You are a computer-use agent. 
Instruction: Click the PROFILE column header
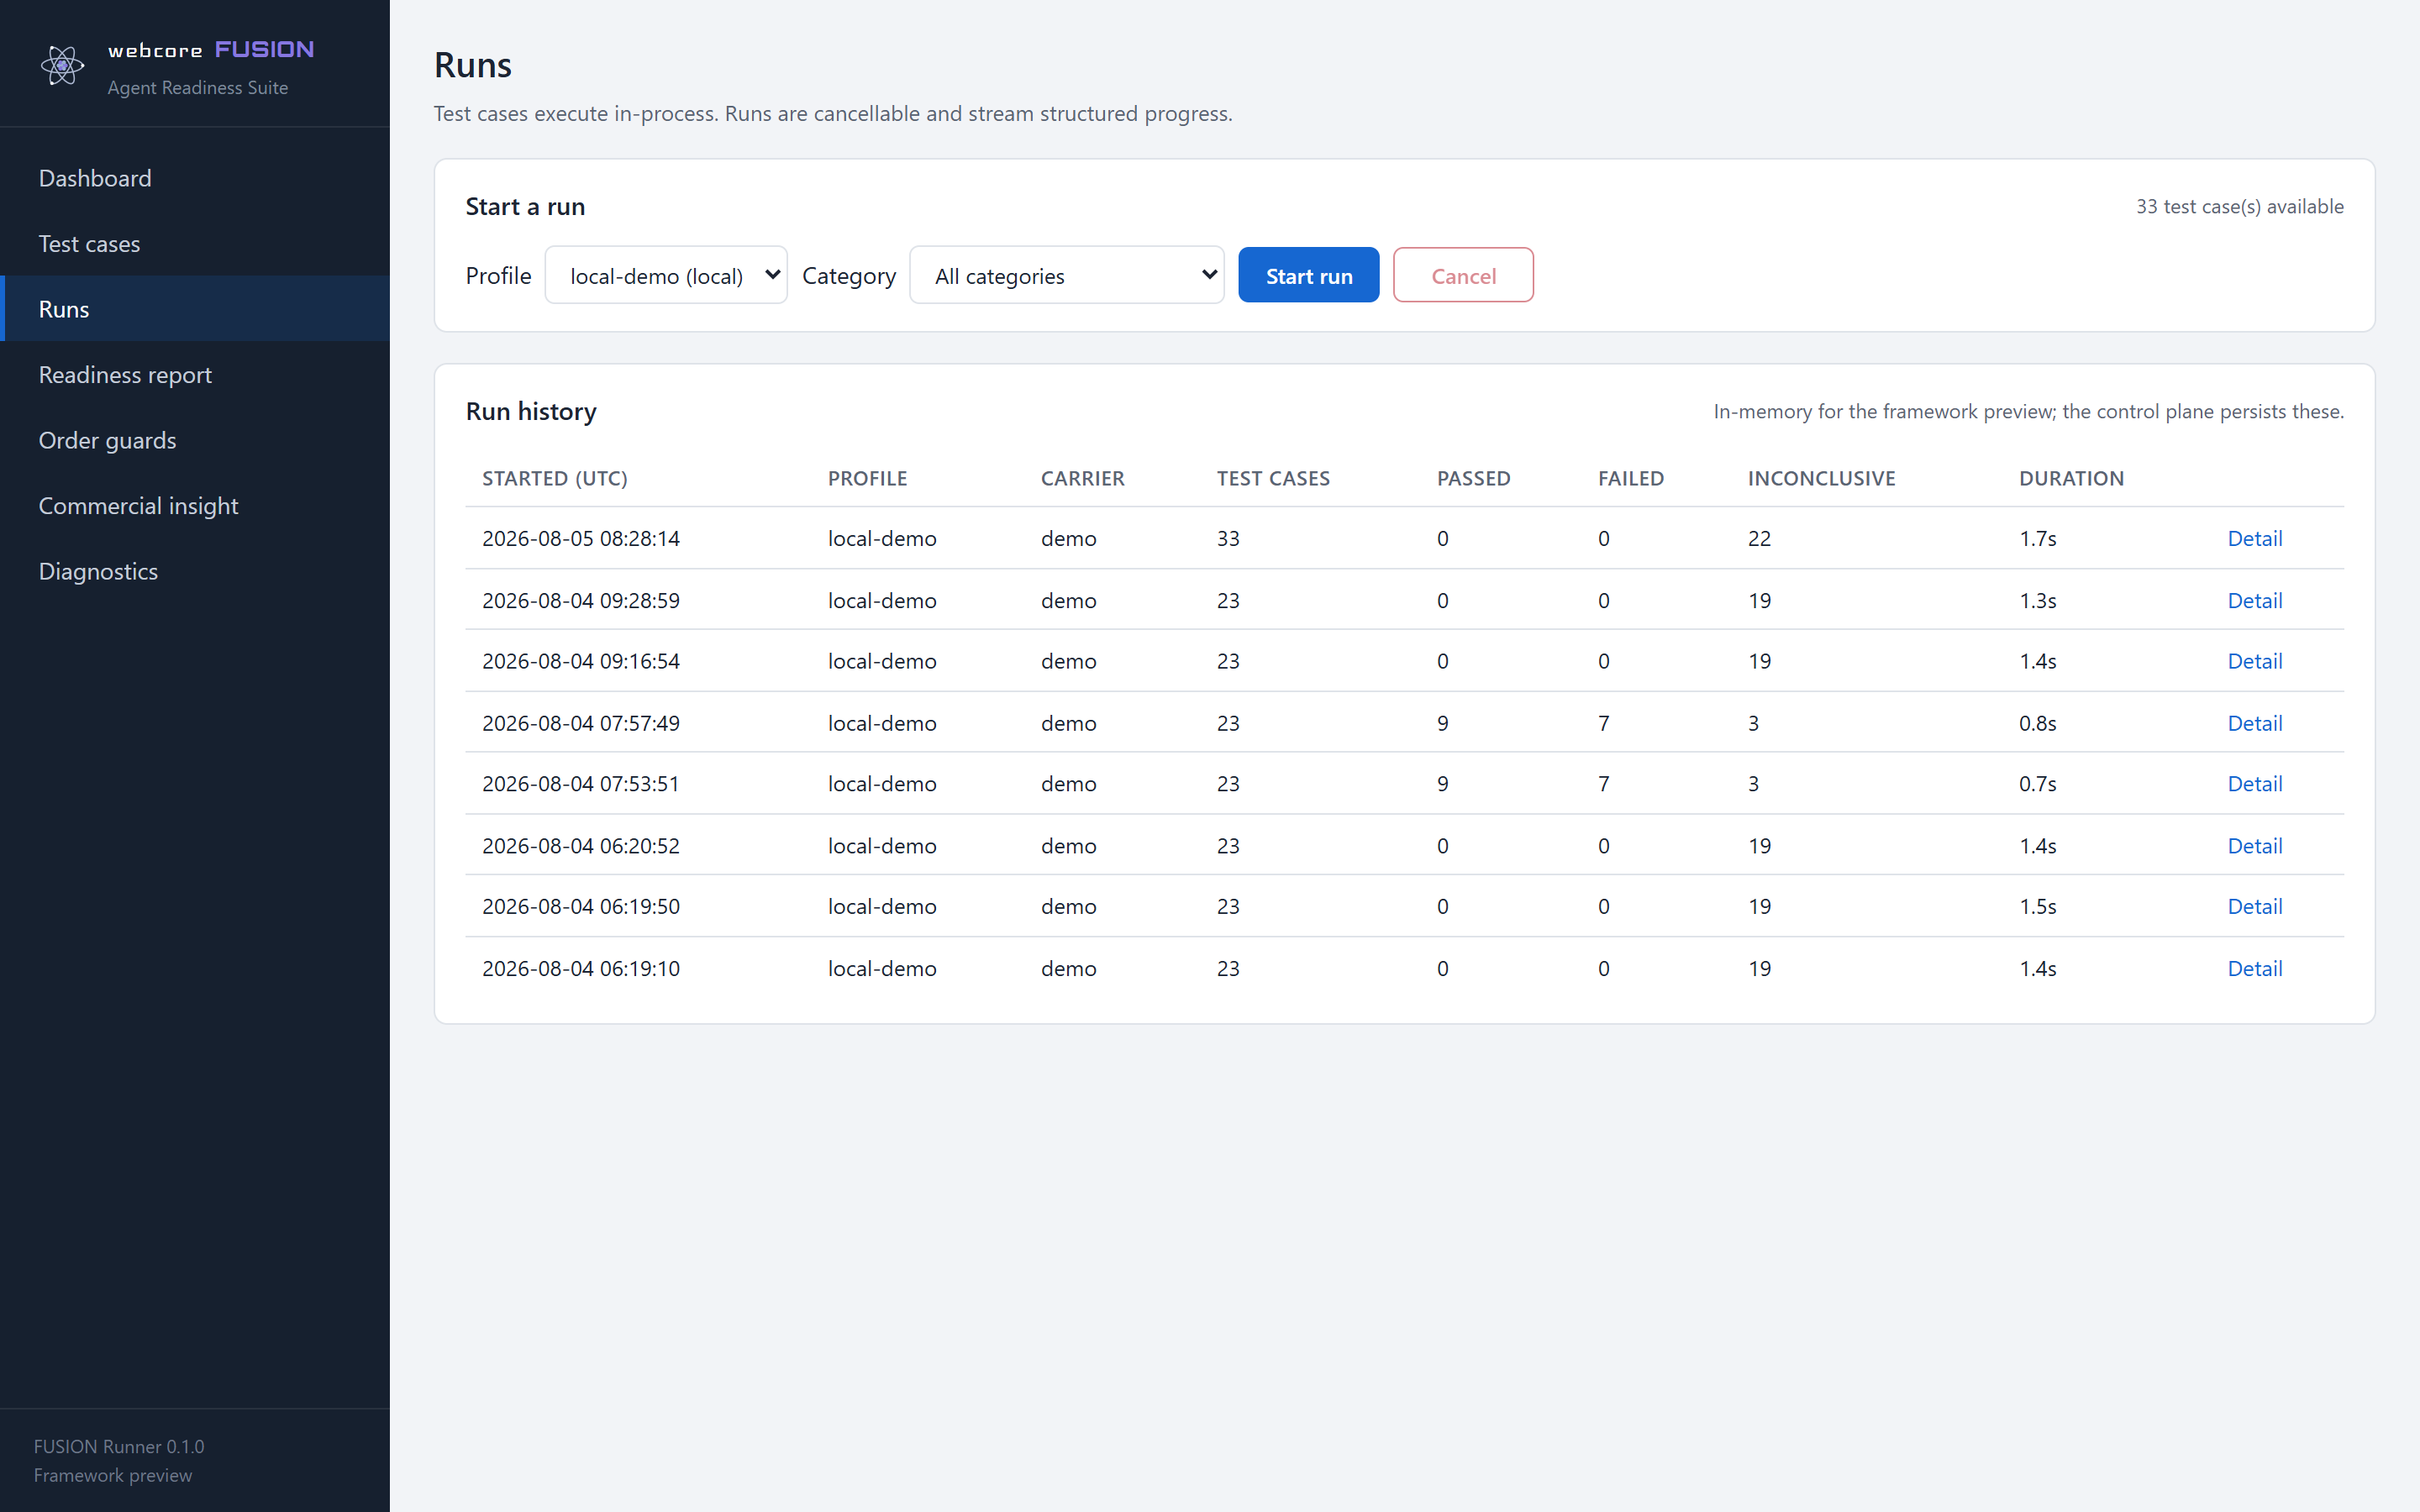click(867, 478)
